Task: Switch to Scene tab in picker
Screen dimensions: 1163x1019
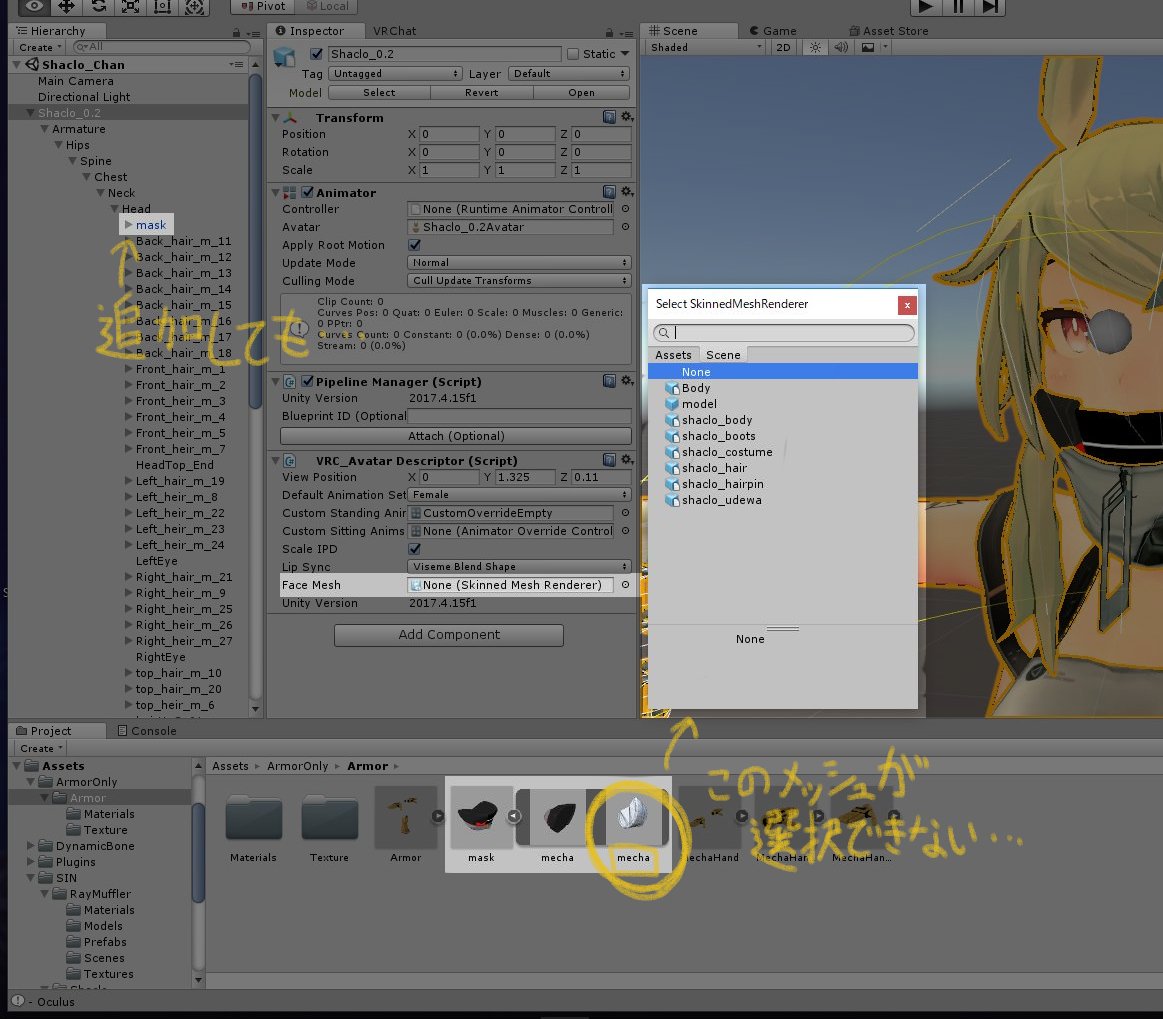Action: tap(723, 355)
